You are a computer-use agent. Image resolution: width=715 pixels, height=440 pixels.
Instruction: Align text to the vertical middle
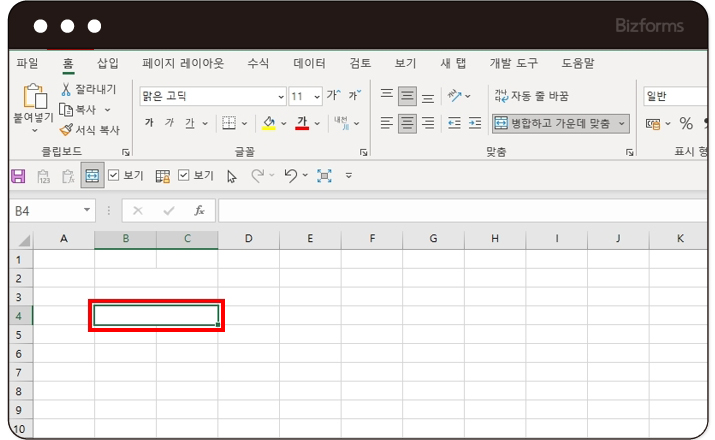tap(407, 96)
